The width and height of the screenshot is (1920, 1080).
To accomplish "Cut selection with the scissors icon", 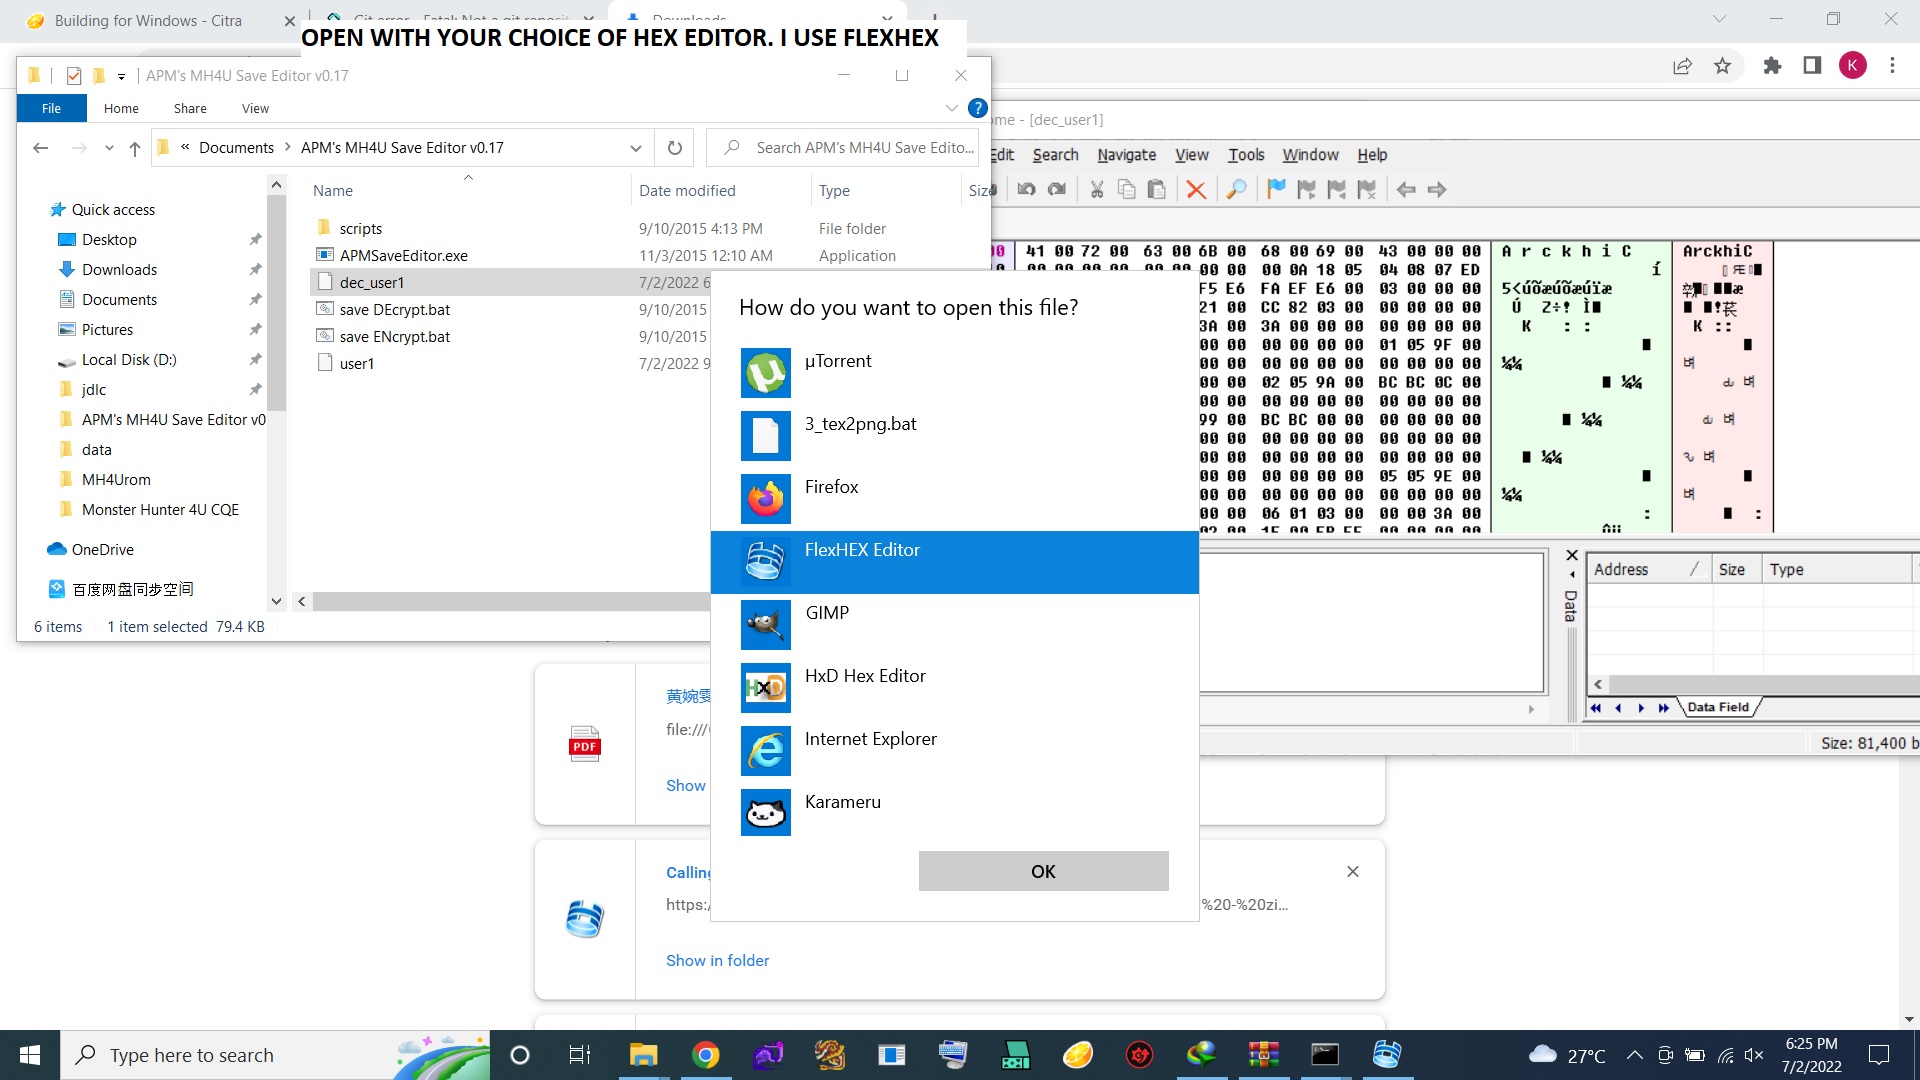I will (x=1097, y=189).
